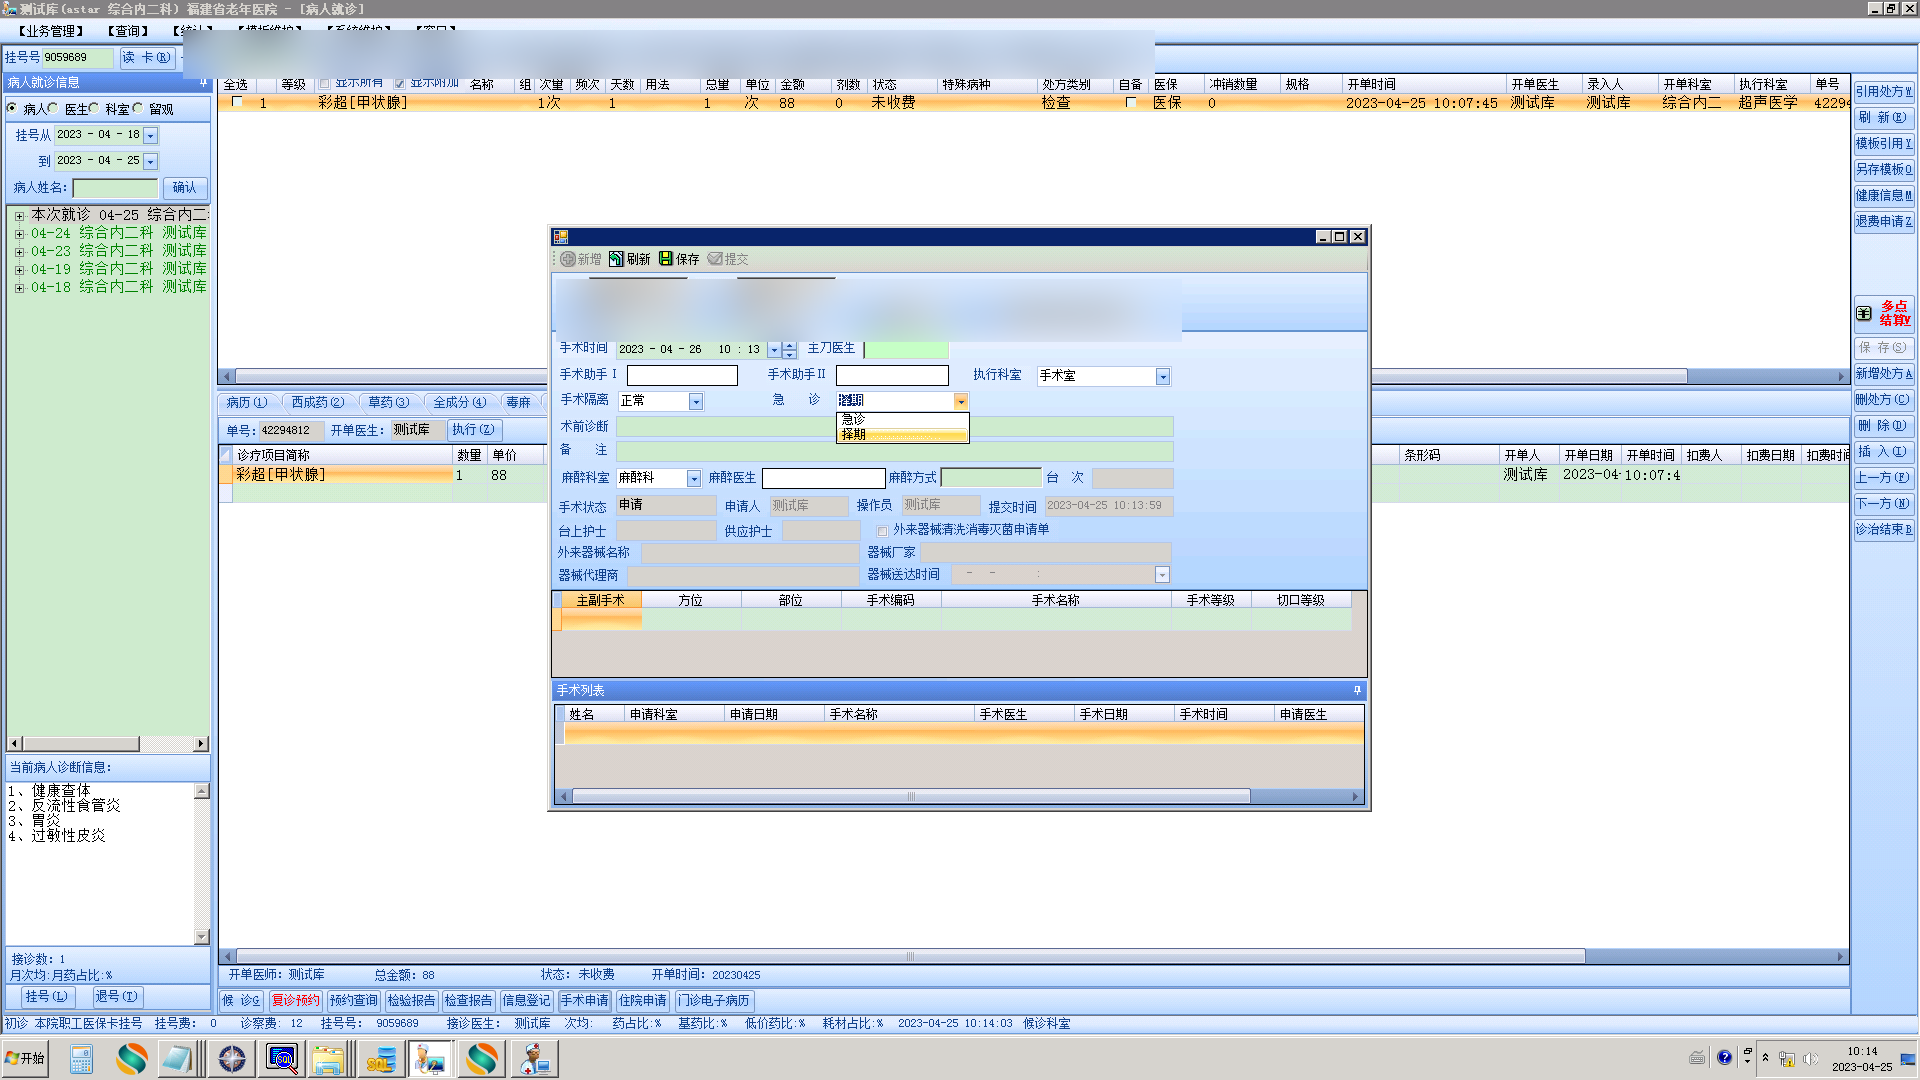Click the 手术列表 horizontal scrollbar
Screen dimensions: 1920x1080
click(910, 797)
